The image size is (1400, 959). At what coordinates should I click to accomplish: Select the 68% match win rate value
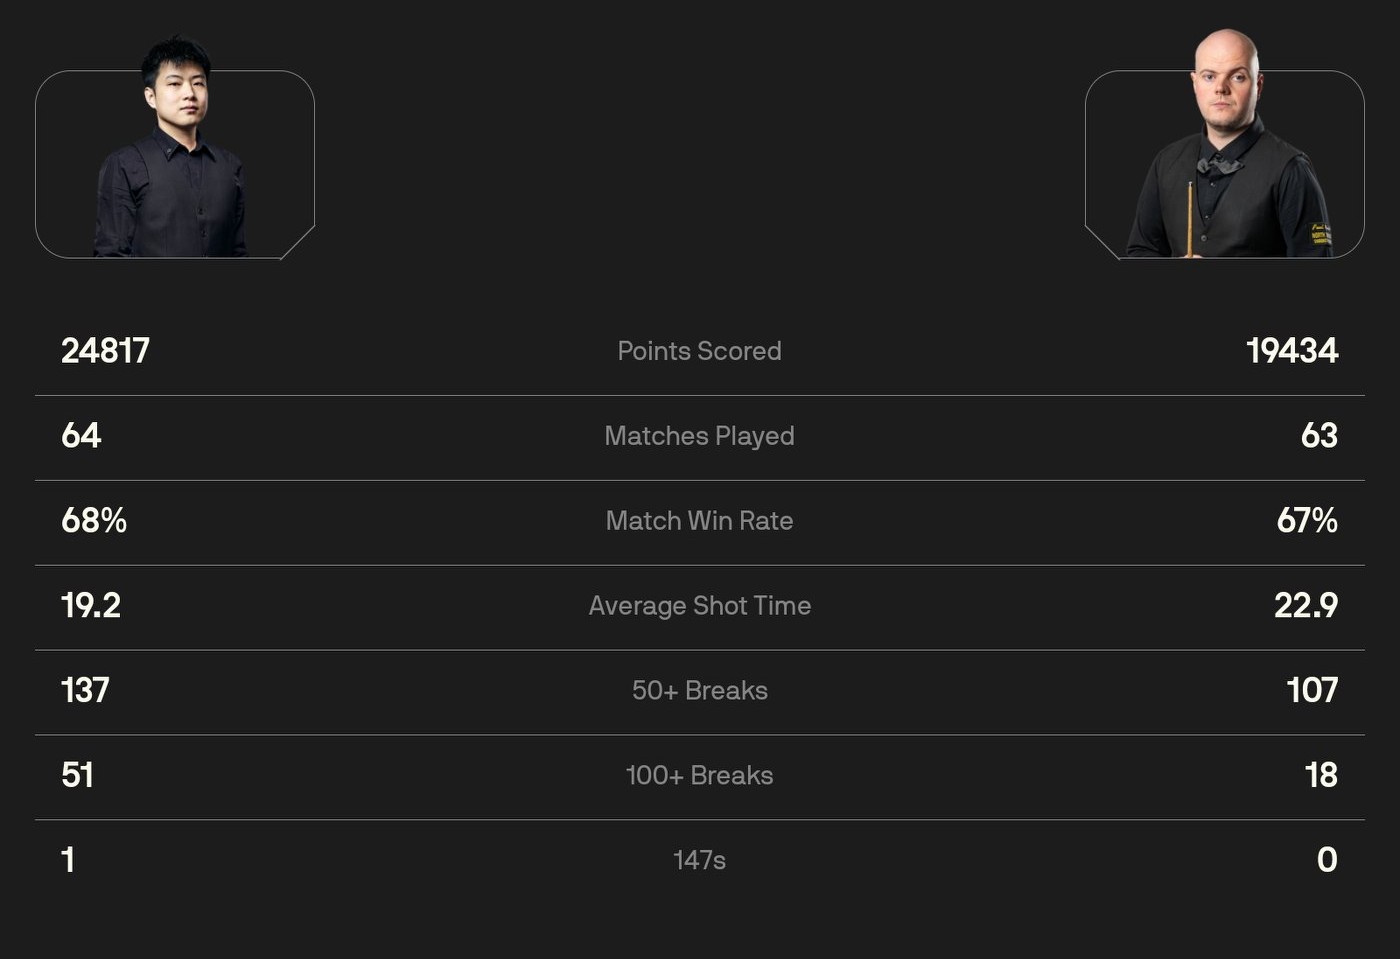pyautogui.click(x=94, y=521)
